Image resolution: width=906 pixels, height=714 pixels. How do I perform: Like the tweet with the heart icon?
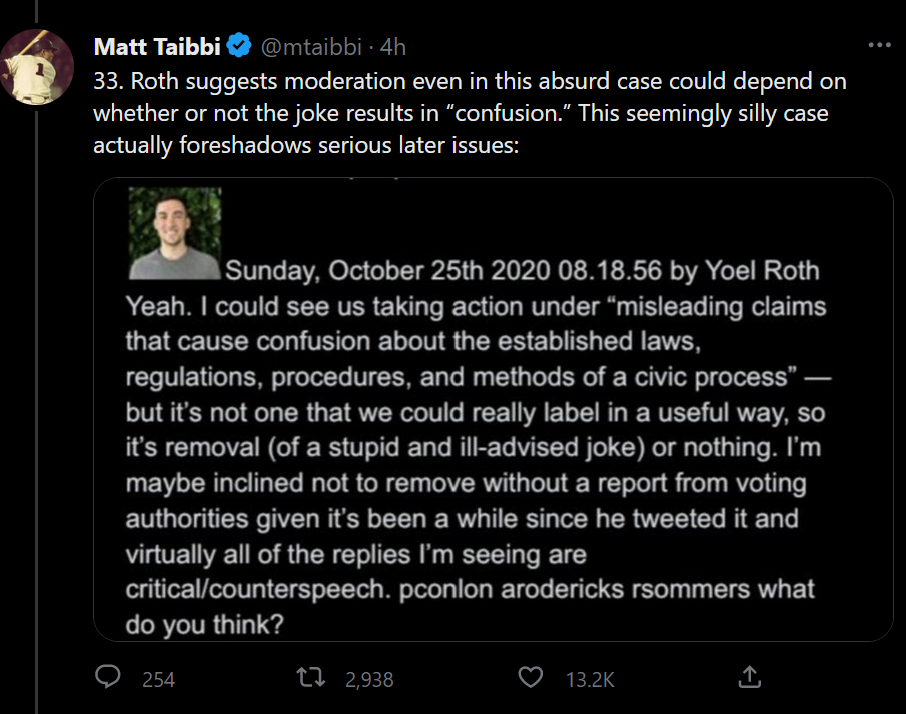531,678
